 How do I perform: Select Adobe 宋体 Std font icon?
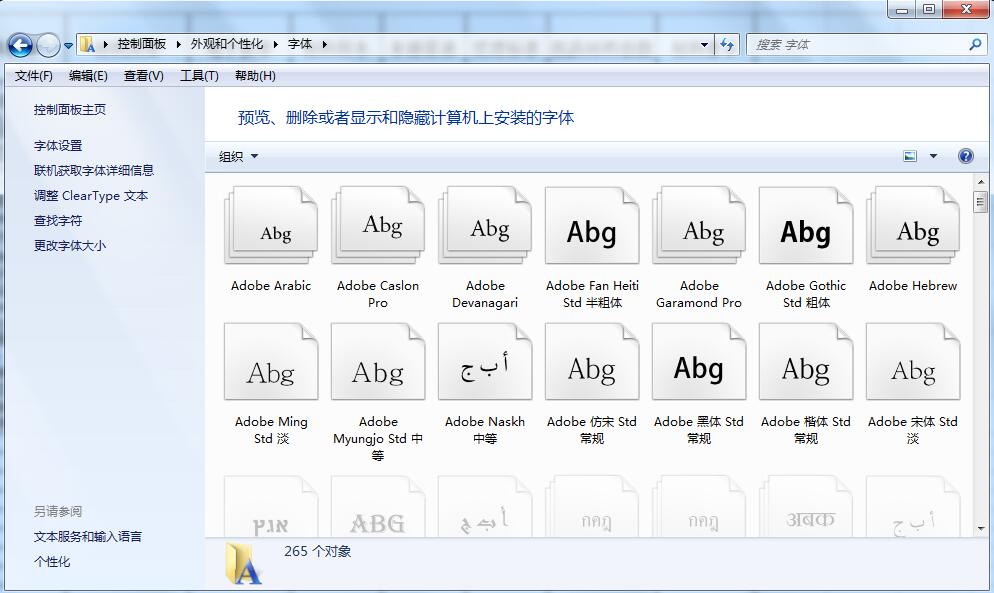(x=913, y=362)
